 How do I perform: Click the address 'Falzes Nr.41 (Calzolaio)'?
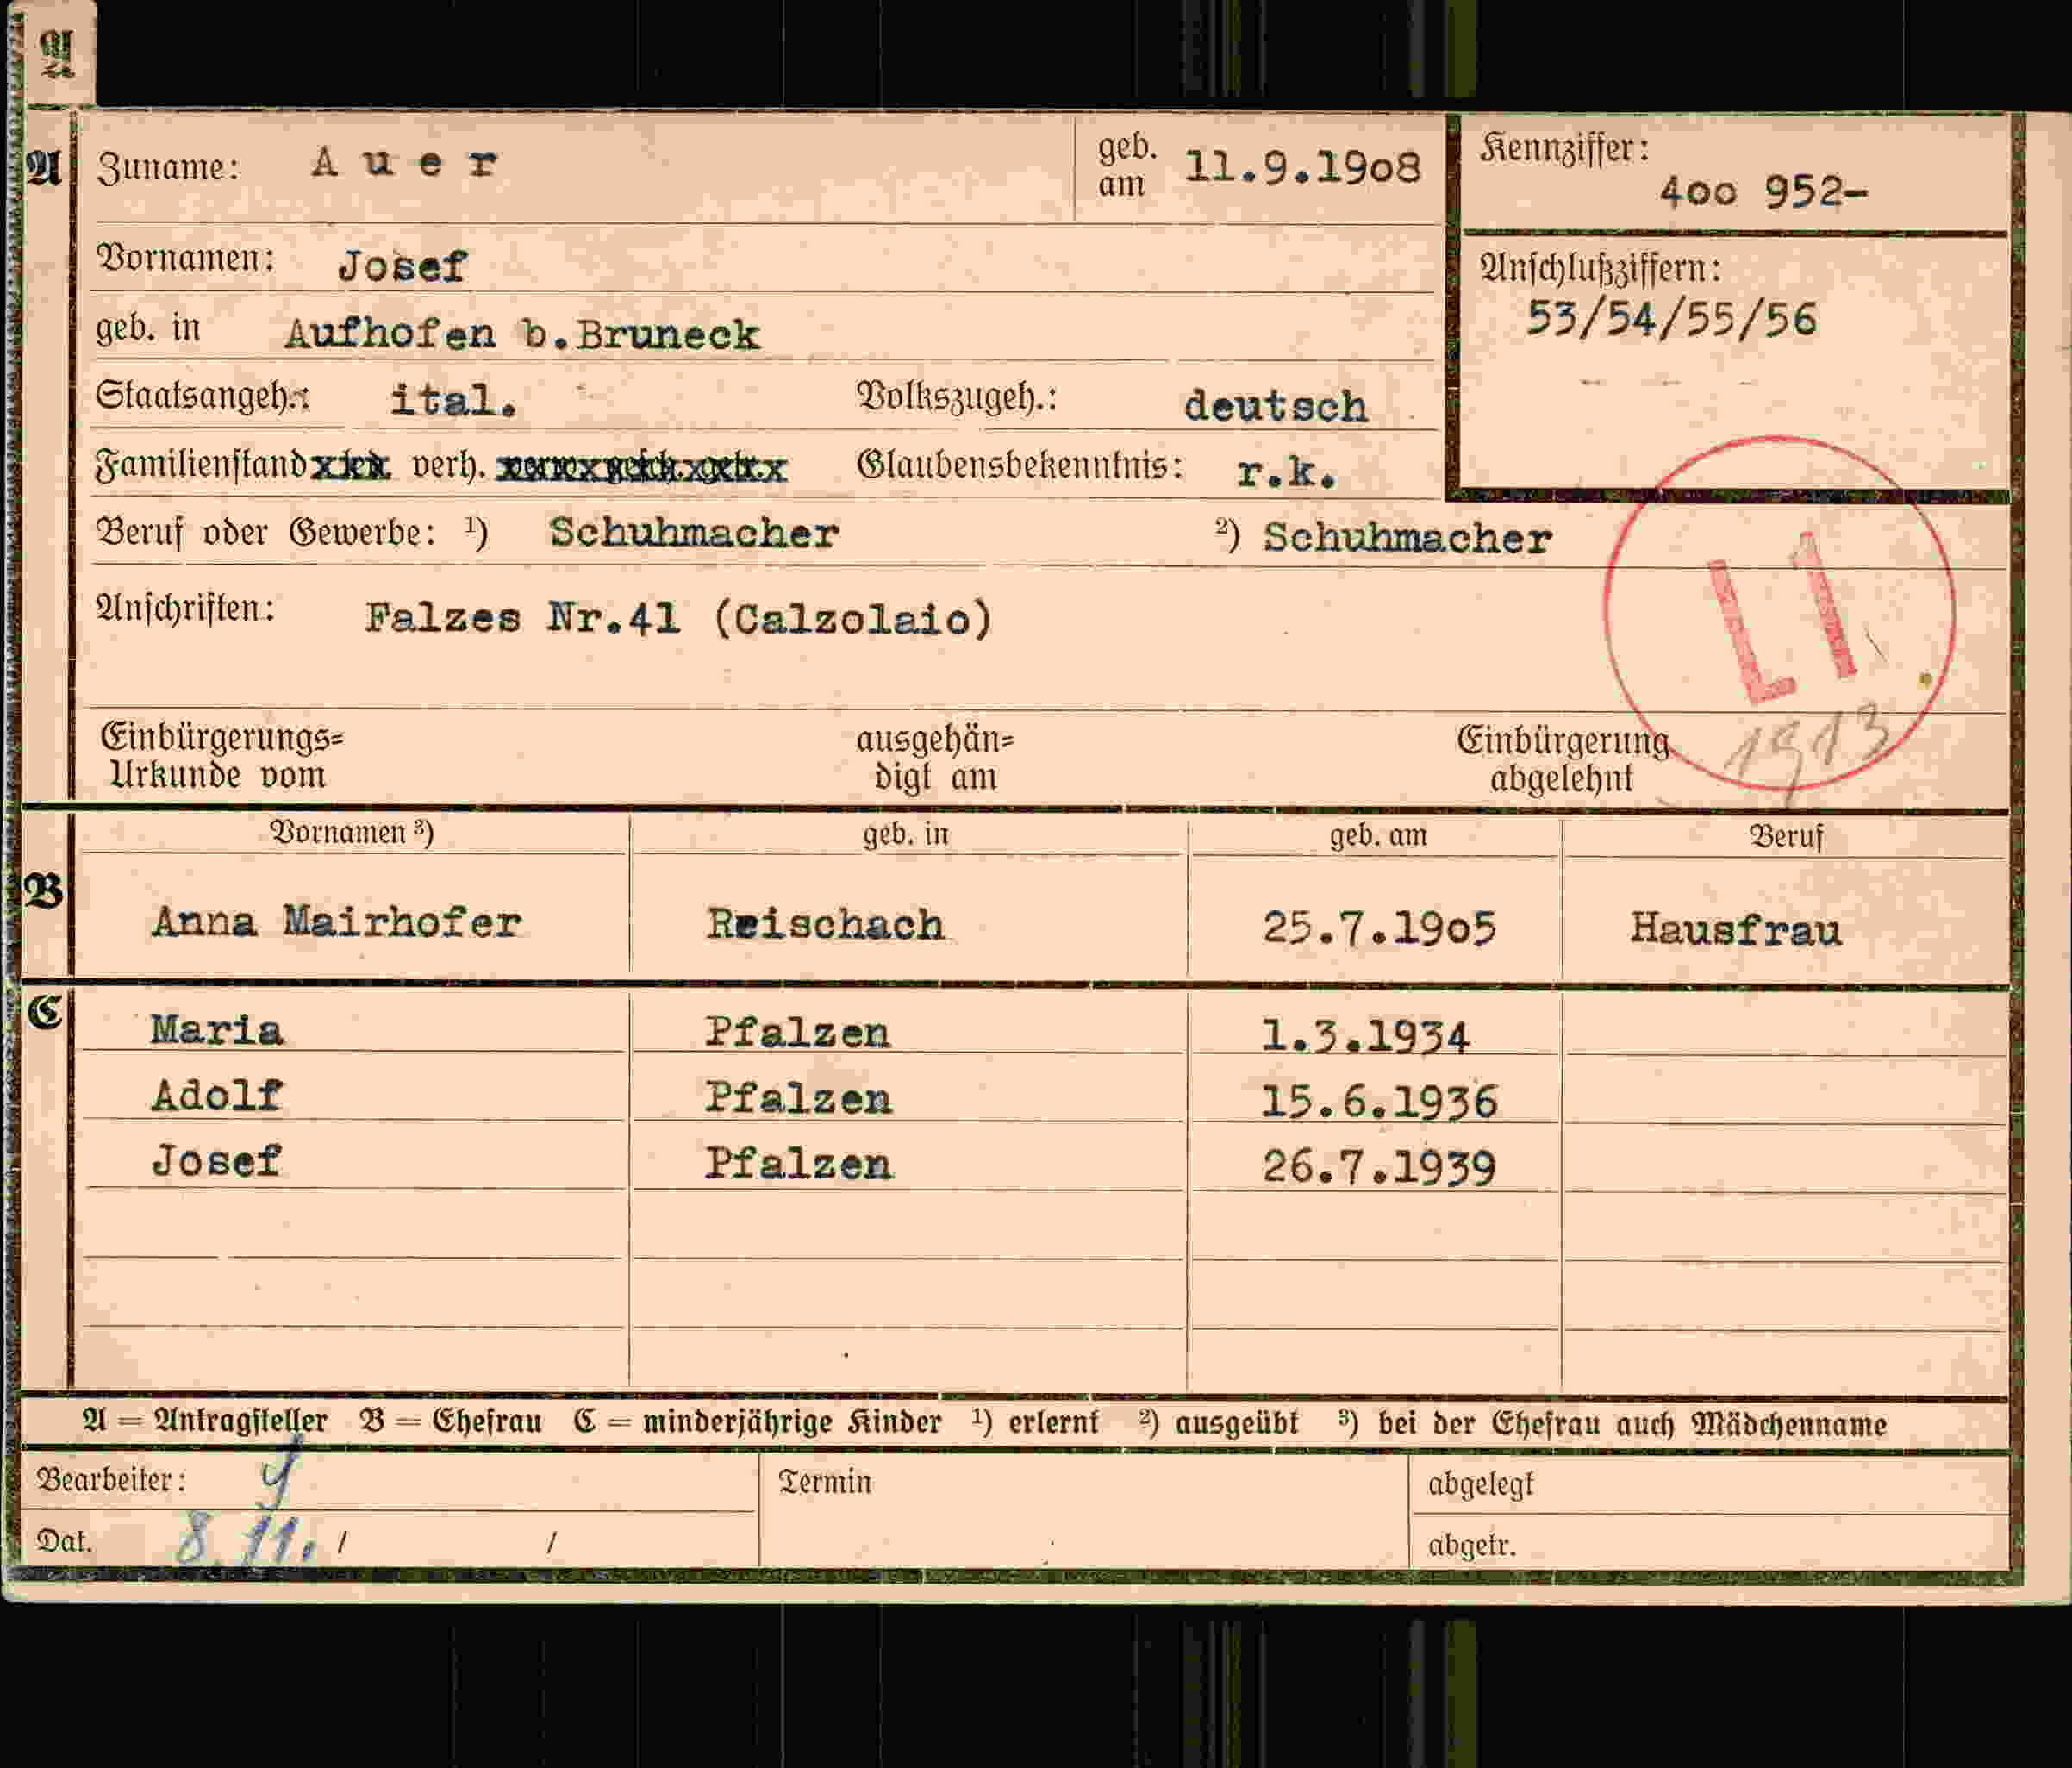(679, 619)
